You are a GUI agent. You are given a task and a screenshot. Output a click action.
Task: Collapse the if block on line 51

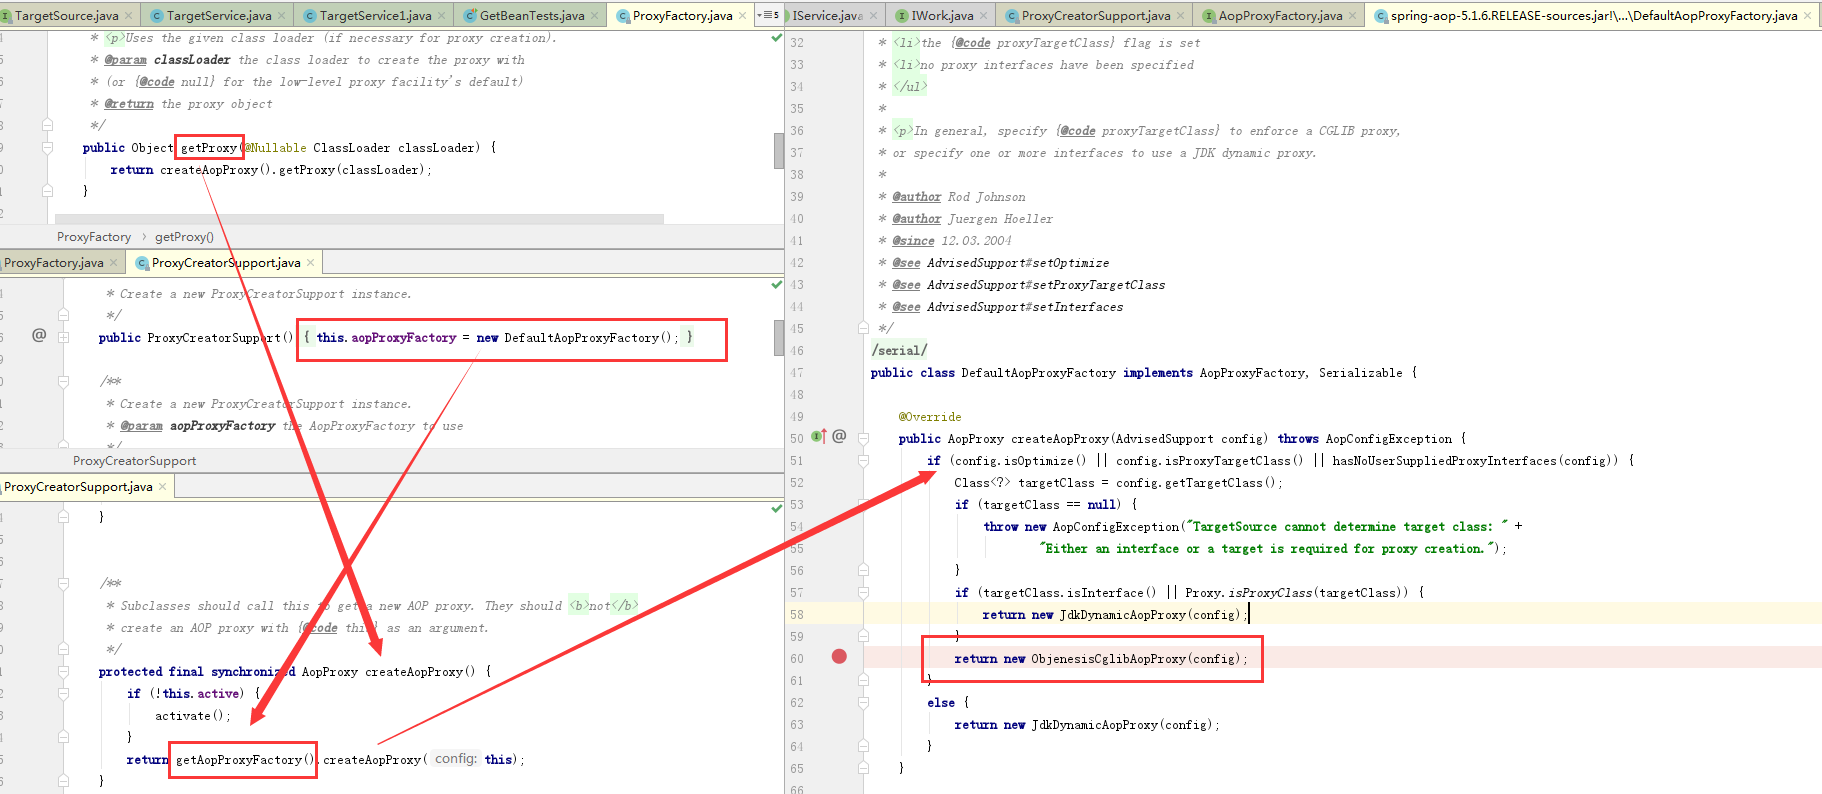coord(863,460)
